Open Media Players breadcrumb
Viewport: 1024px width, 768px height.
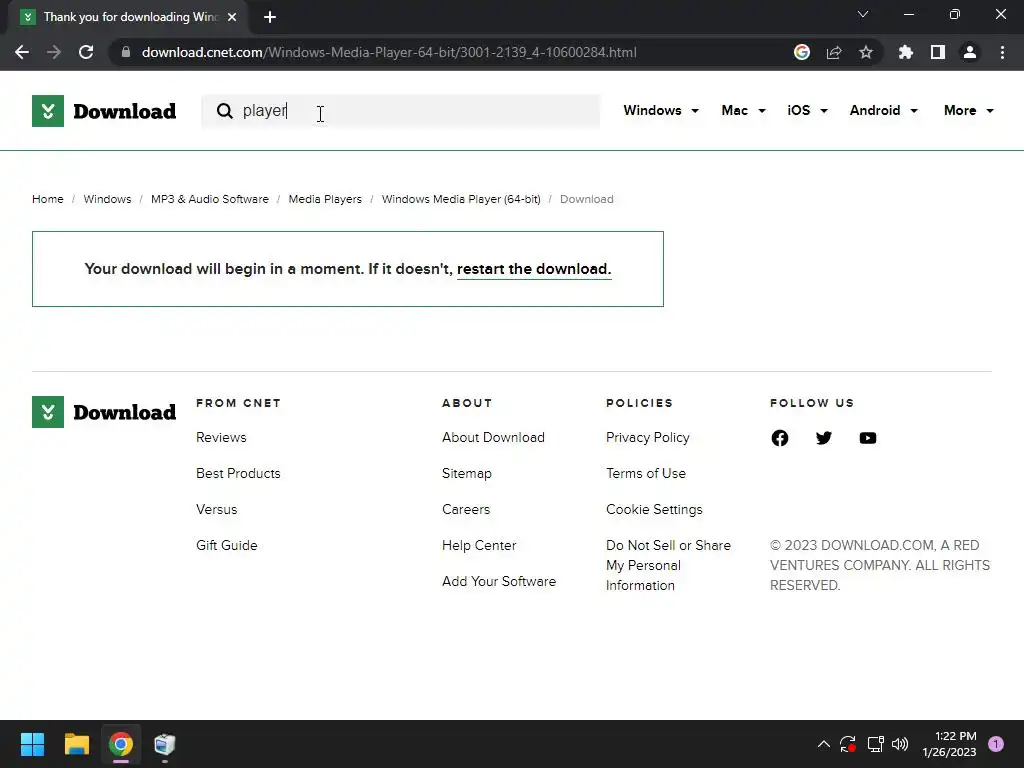(325, 199)
